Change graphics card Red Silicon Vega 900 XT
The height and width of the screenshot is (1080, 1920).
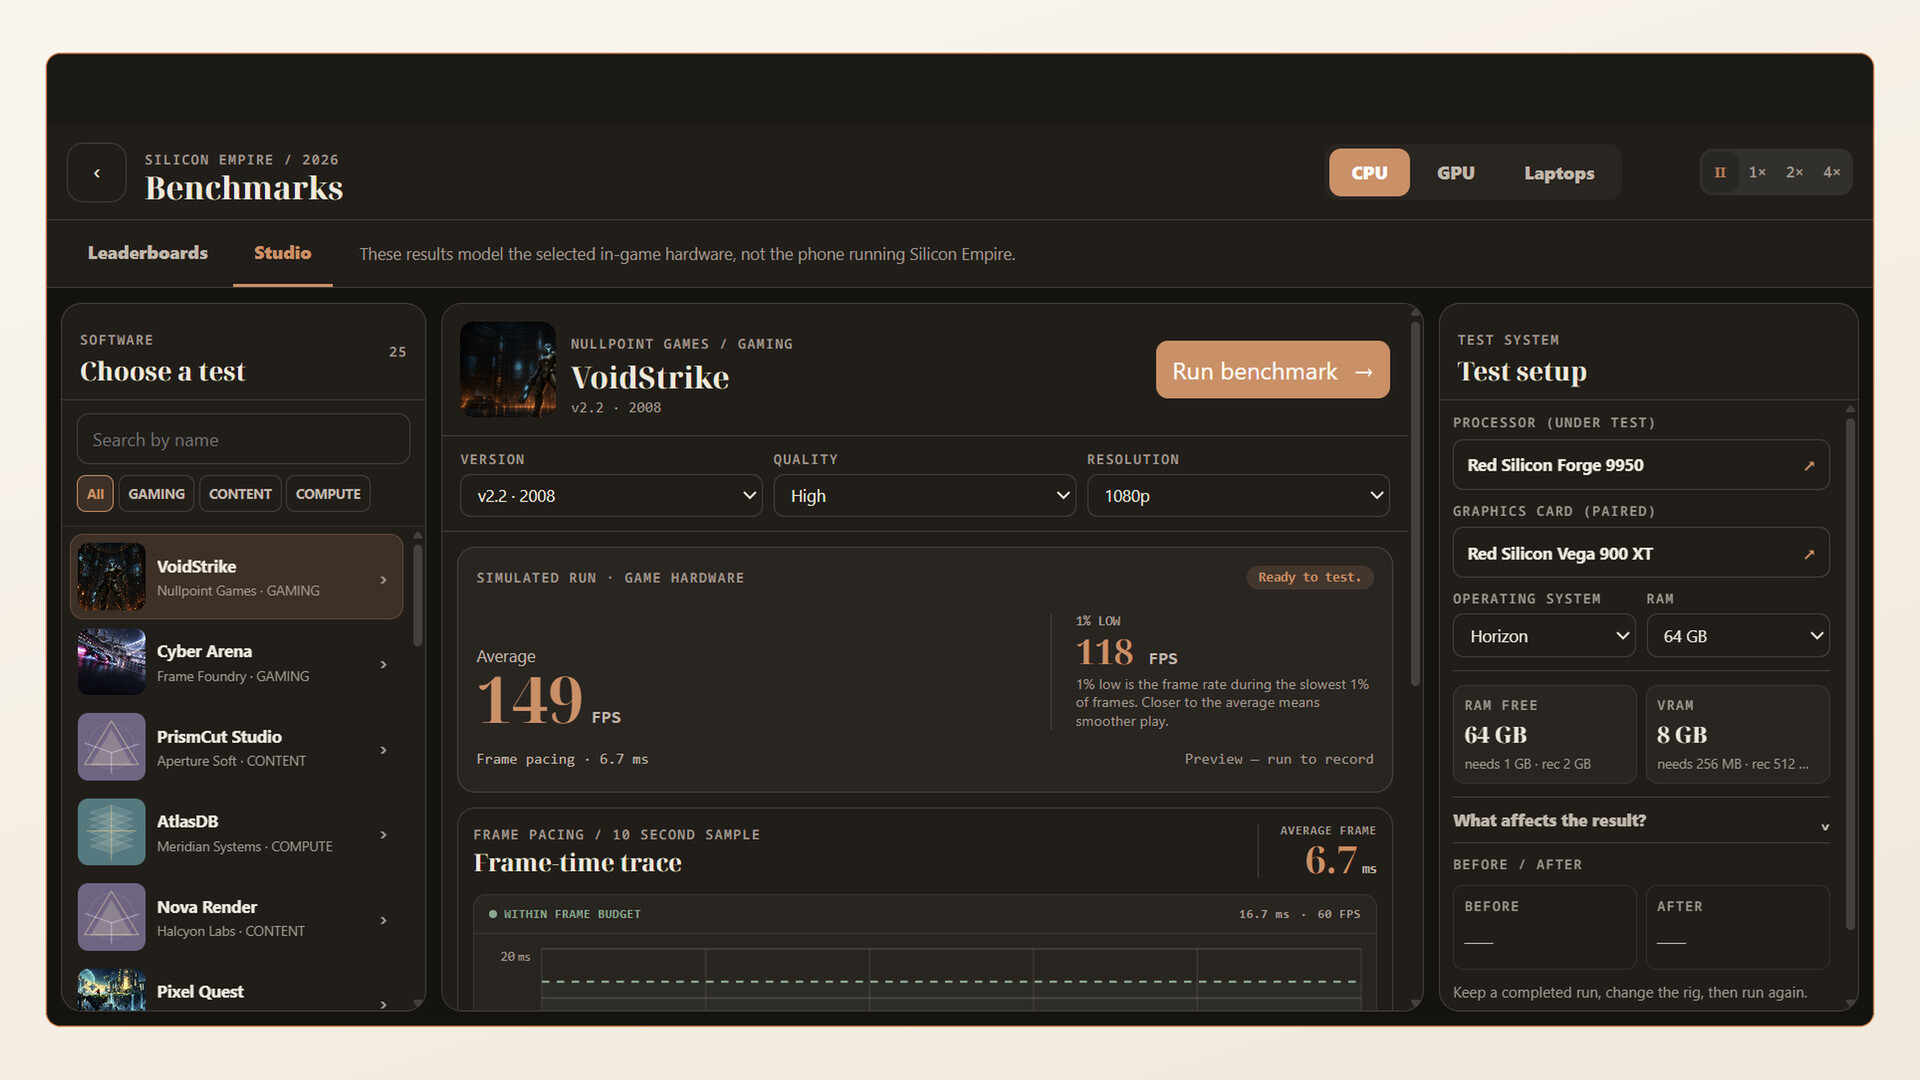[x=1641, y=553]
